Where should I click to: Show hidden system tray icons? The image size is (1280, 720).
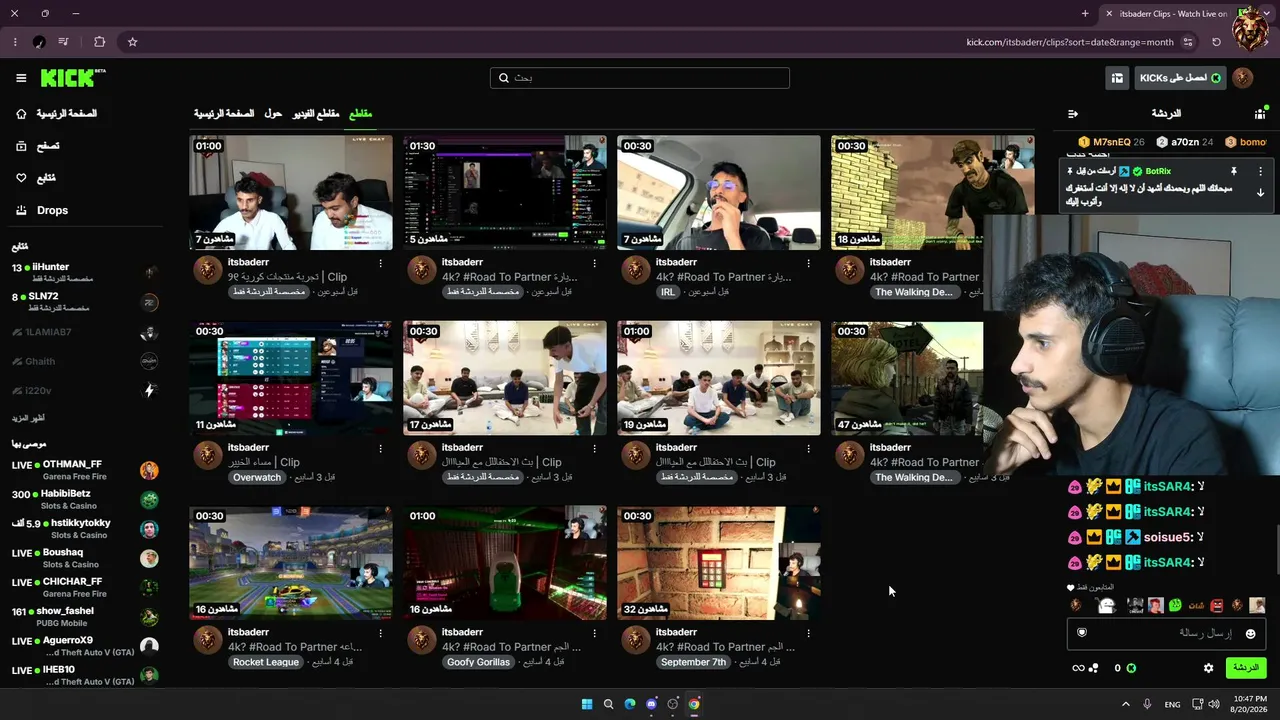pyautogui.click(x=1125, y=704)
